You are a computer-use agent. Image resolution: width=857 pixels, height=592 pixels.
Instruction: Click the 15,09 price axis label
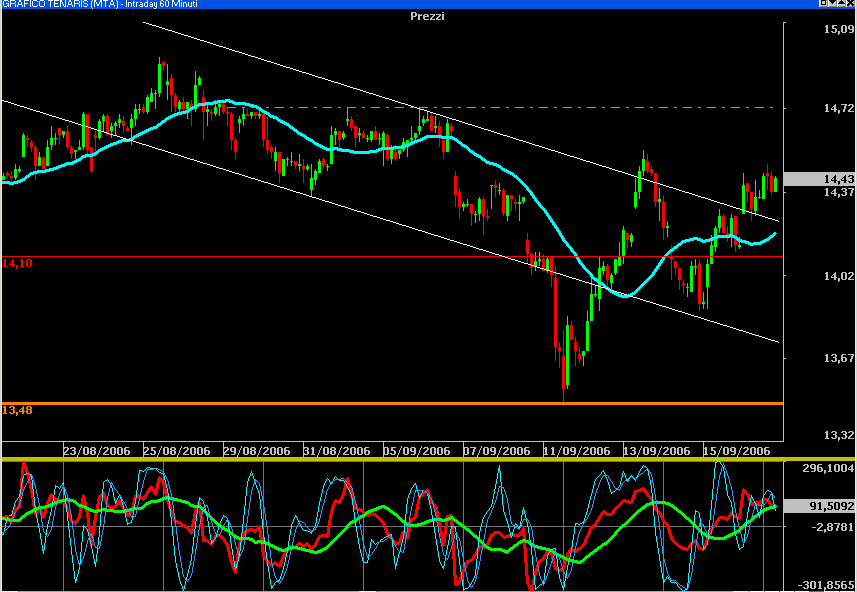tap(839, 29)
